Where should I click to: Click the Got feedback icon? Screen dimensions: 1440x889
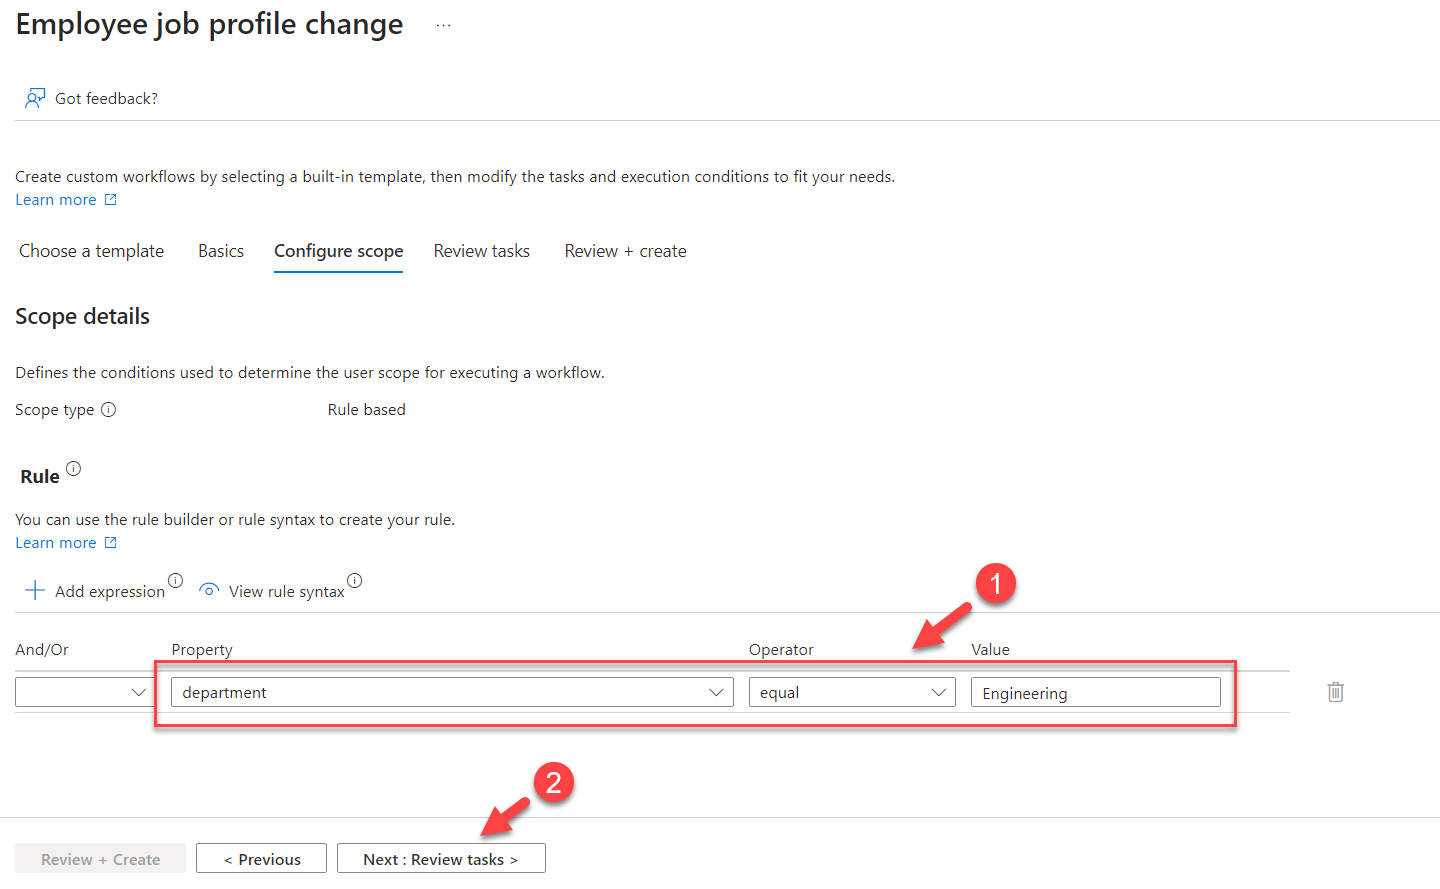click(x=35, y=97)
